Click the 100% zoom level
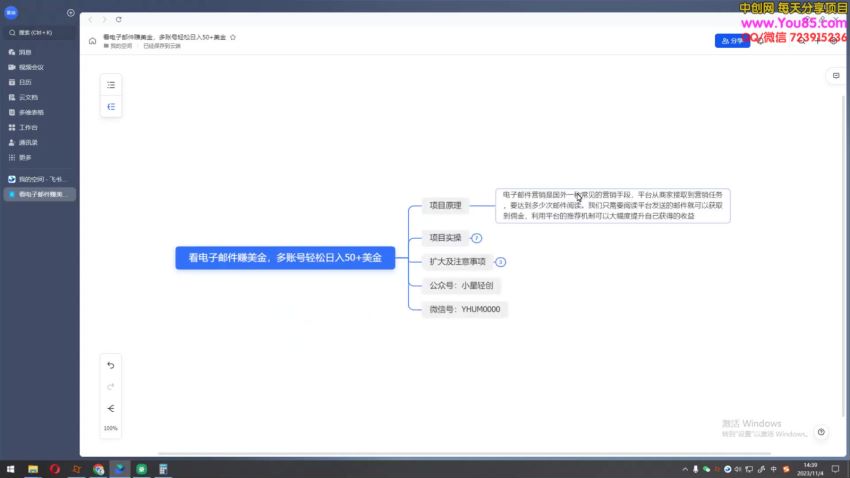Viewport: 850px width, 478px height. tap(111, 428)
